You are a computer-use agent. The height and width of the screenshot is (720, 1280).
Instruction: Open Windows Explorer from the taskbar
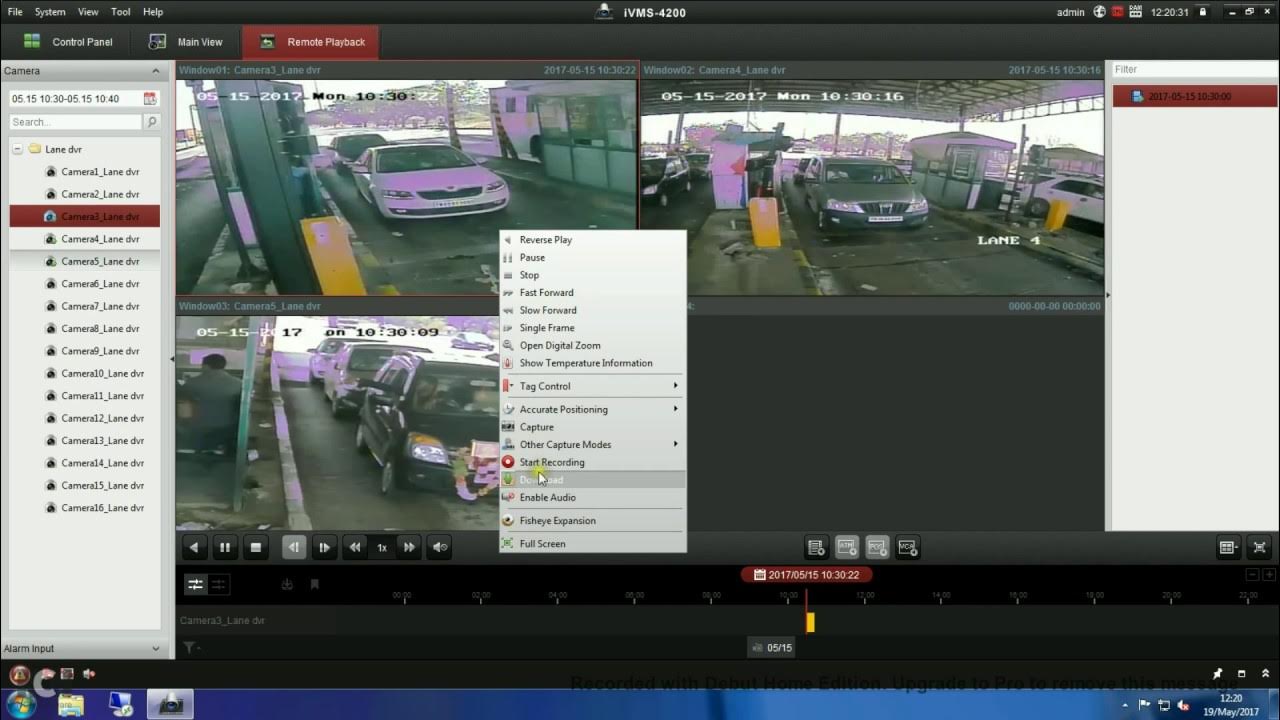click(x=71, y=704)
